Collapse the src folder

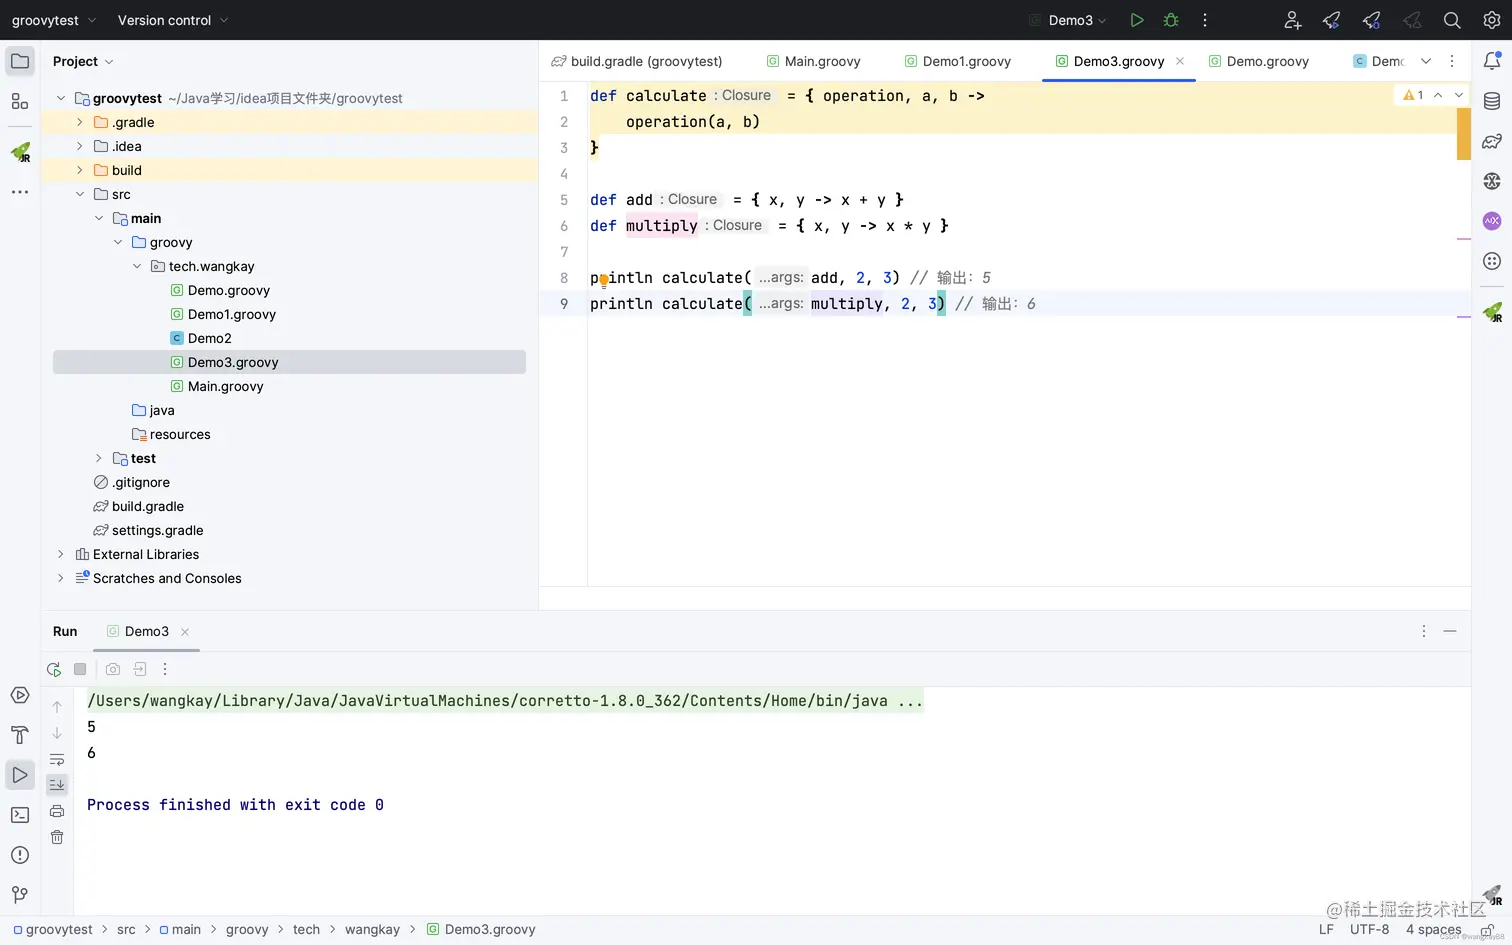click(x=80, y=194)
